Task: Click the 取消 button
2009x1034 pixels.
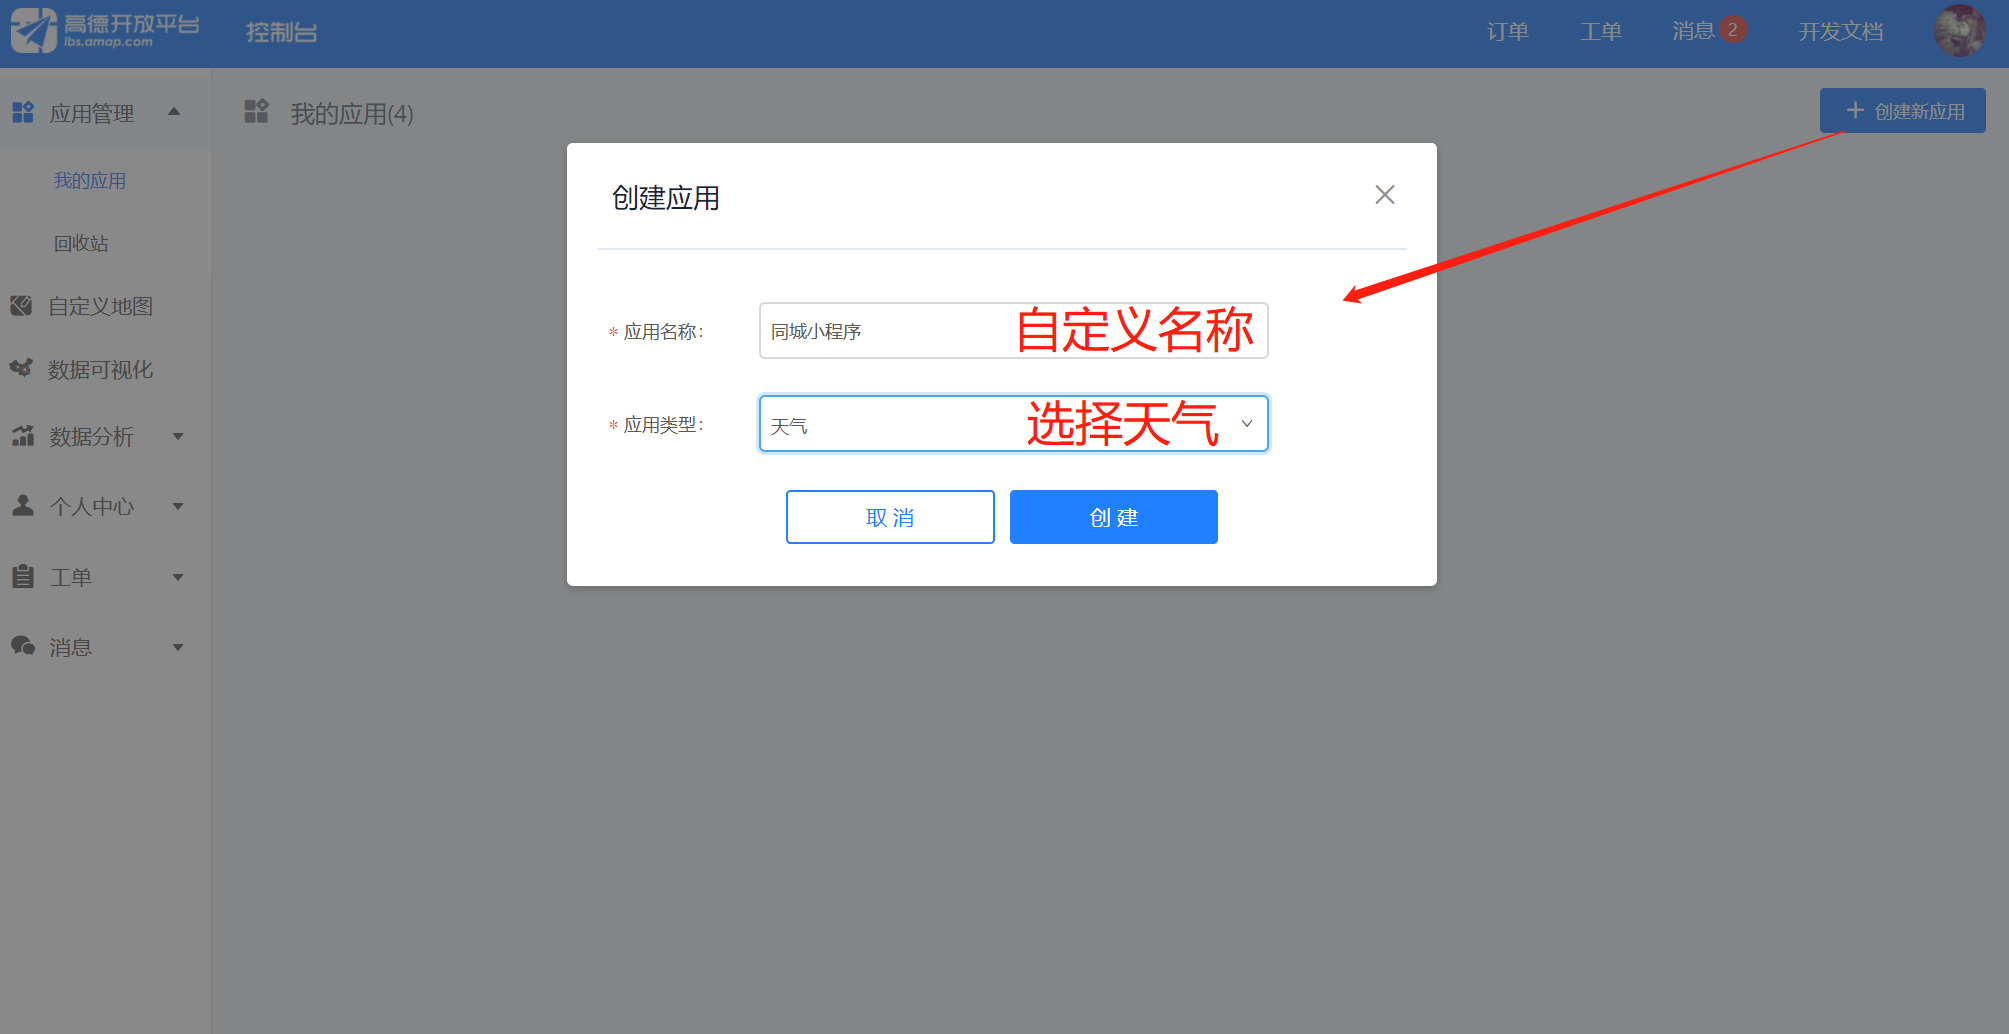Action: click(890, 517)
